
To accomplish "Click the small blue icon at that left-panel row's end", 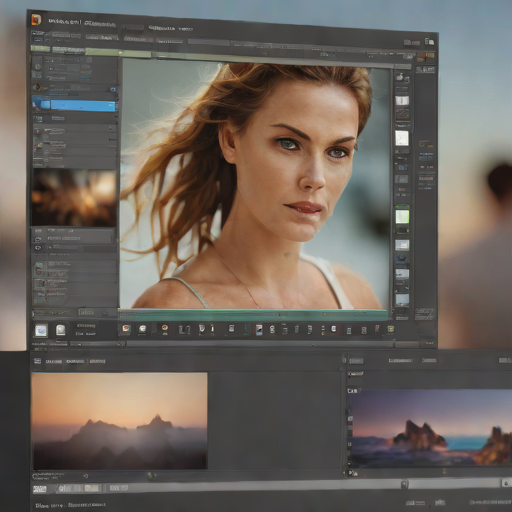I will point(113,89).
